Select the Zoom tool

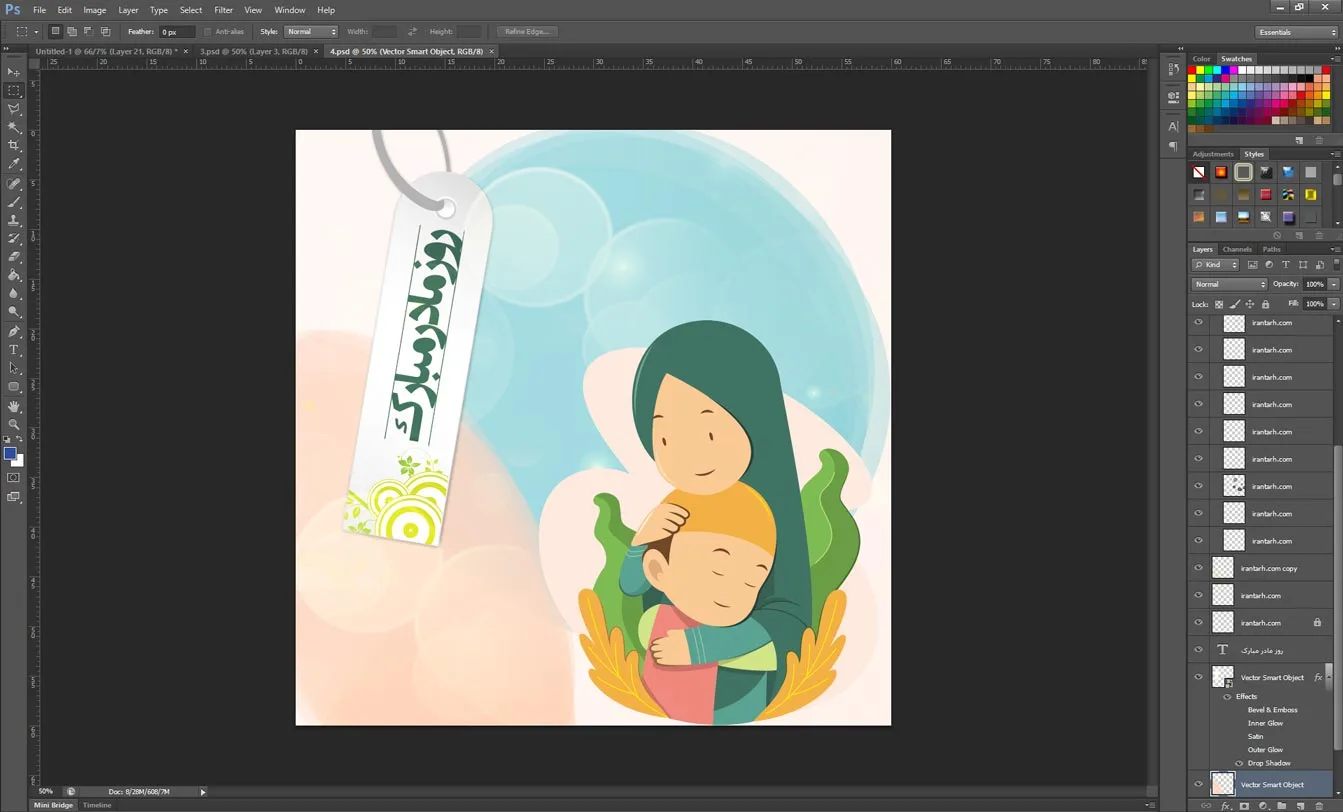tap(14, 424)
